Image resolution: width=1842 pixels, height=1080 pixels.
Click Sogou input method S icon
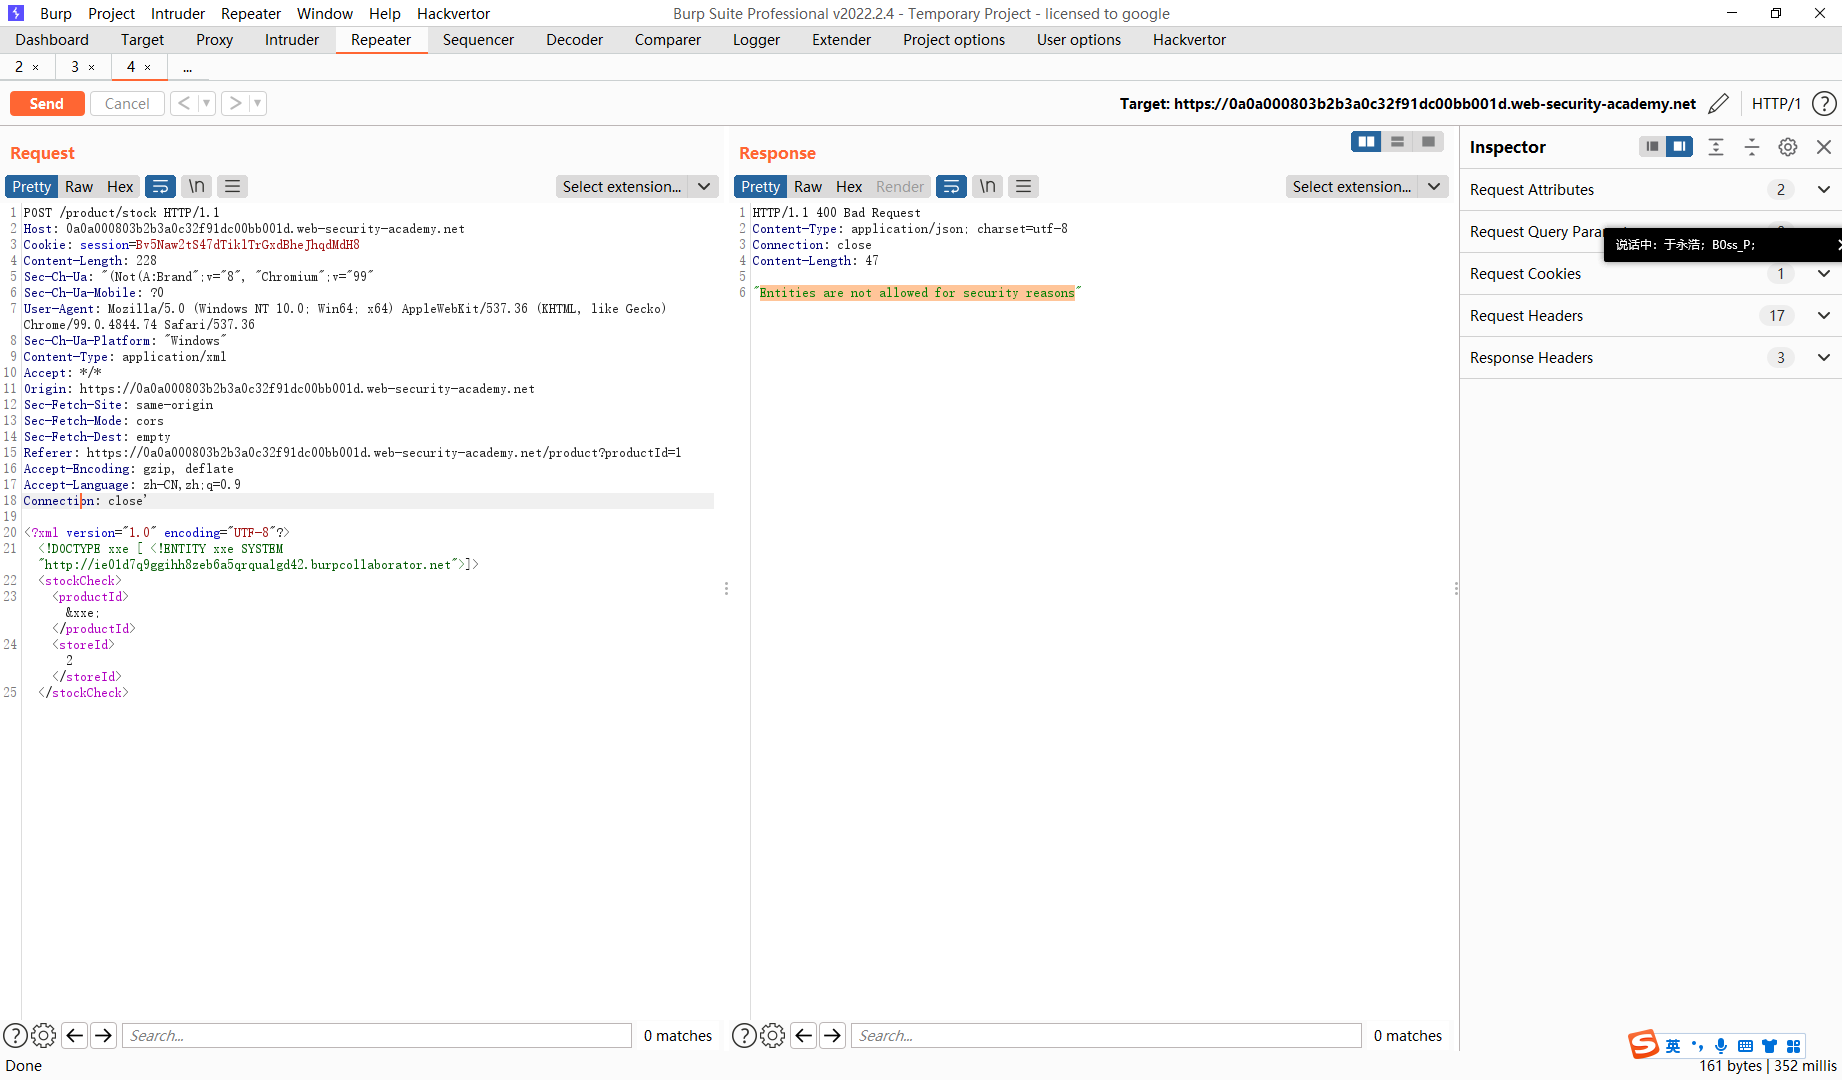1644,1044
